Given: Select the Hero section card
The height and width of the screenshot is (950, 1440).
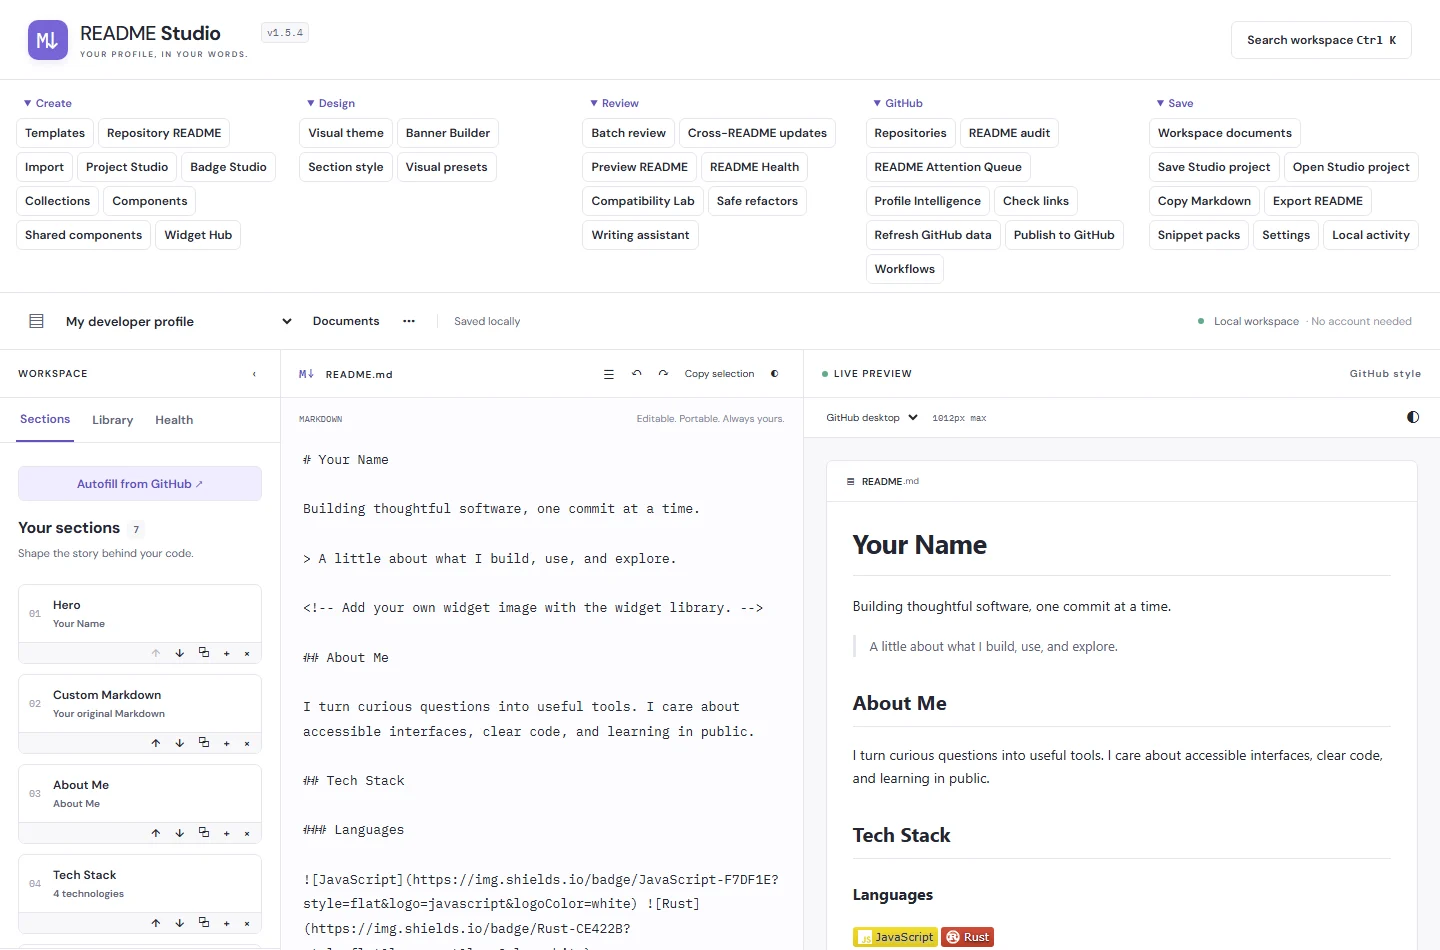Looking at the screenshot, I should [140, 614].
